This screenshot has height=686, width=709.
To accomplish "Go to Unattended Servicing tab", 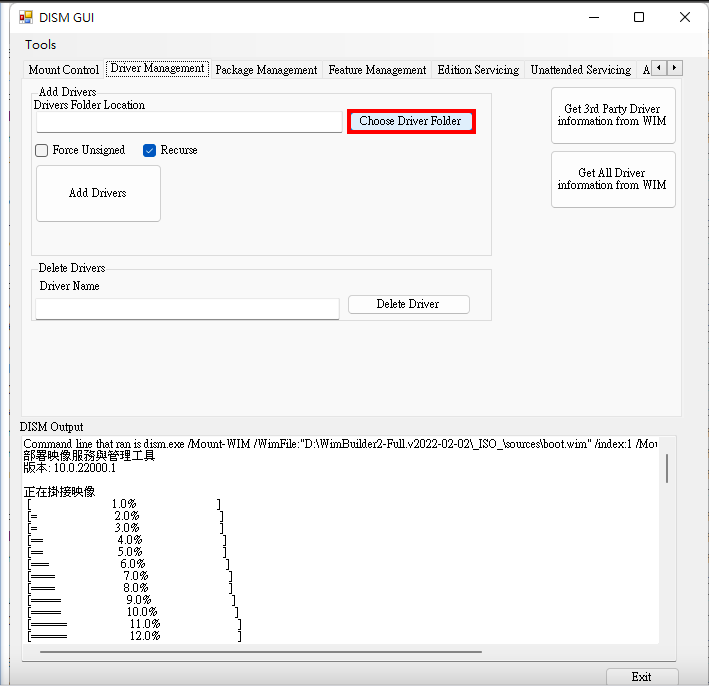I will pyautogui.click(x=581, y=70).
